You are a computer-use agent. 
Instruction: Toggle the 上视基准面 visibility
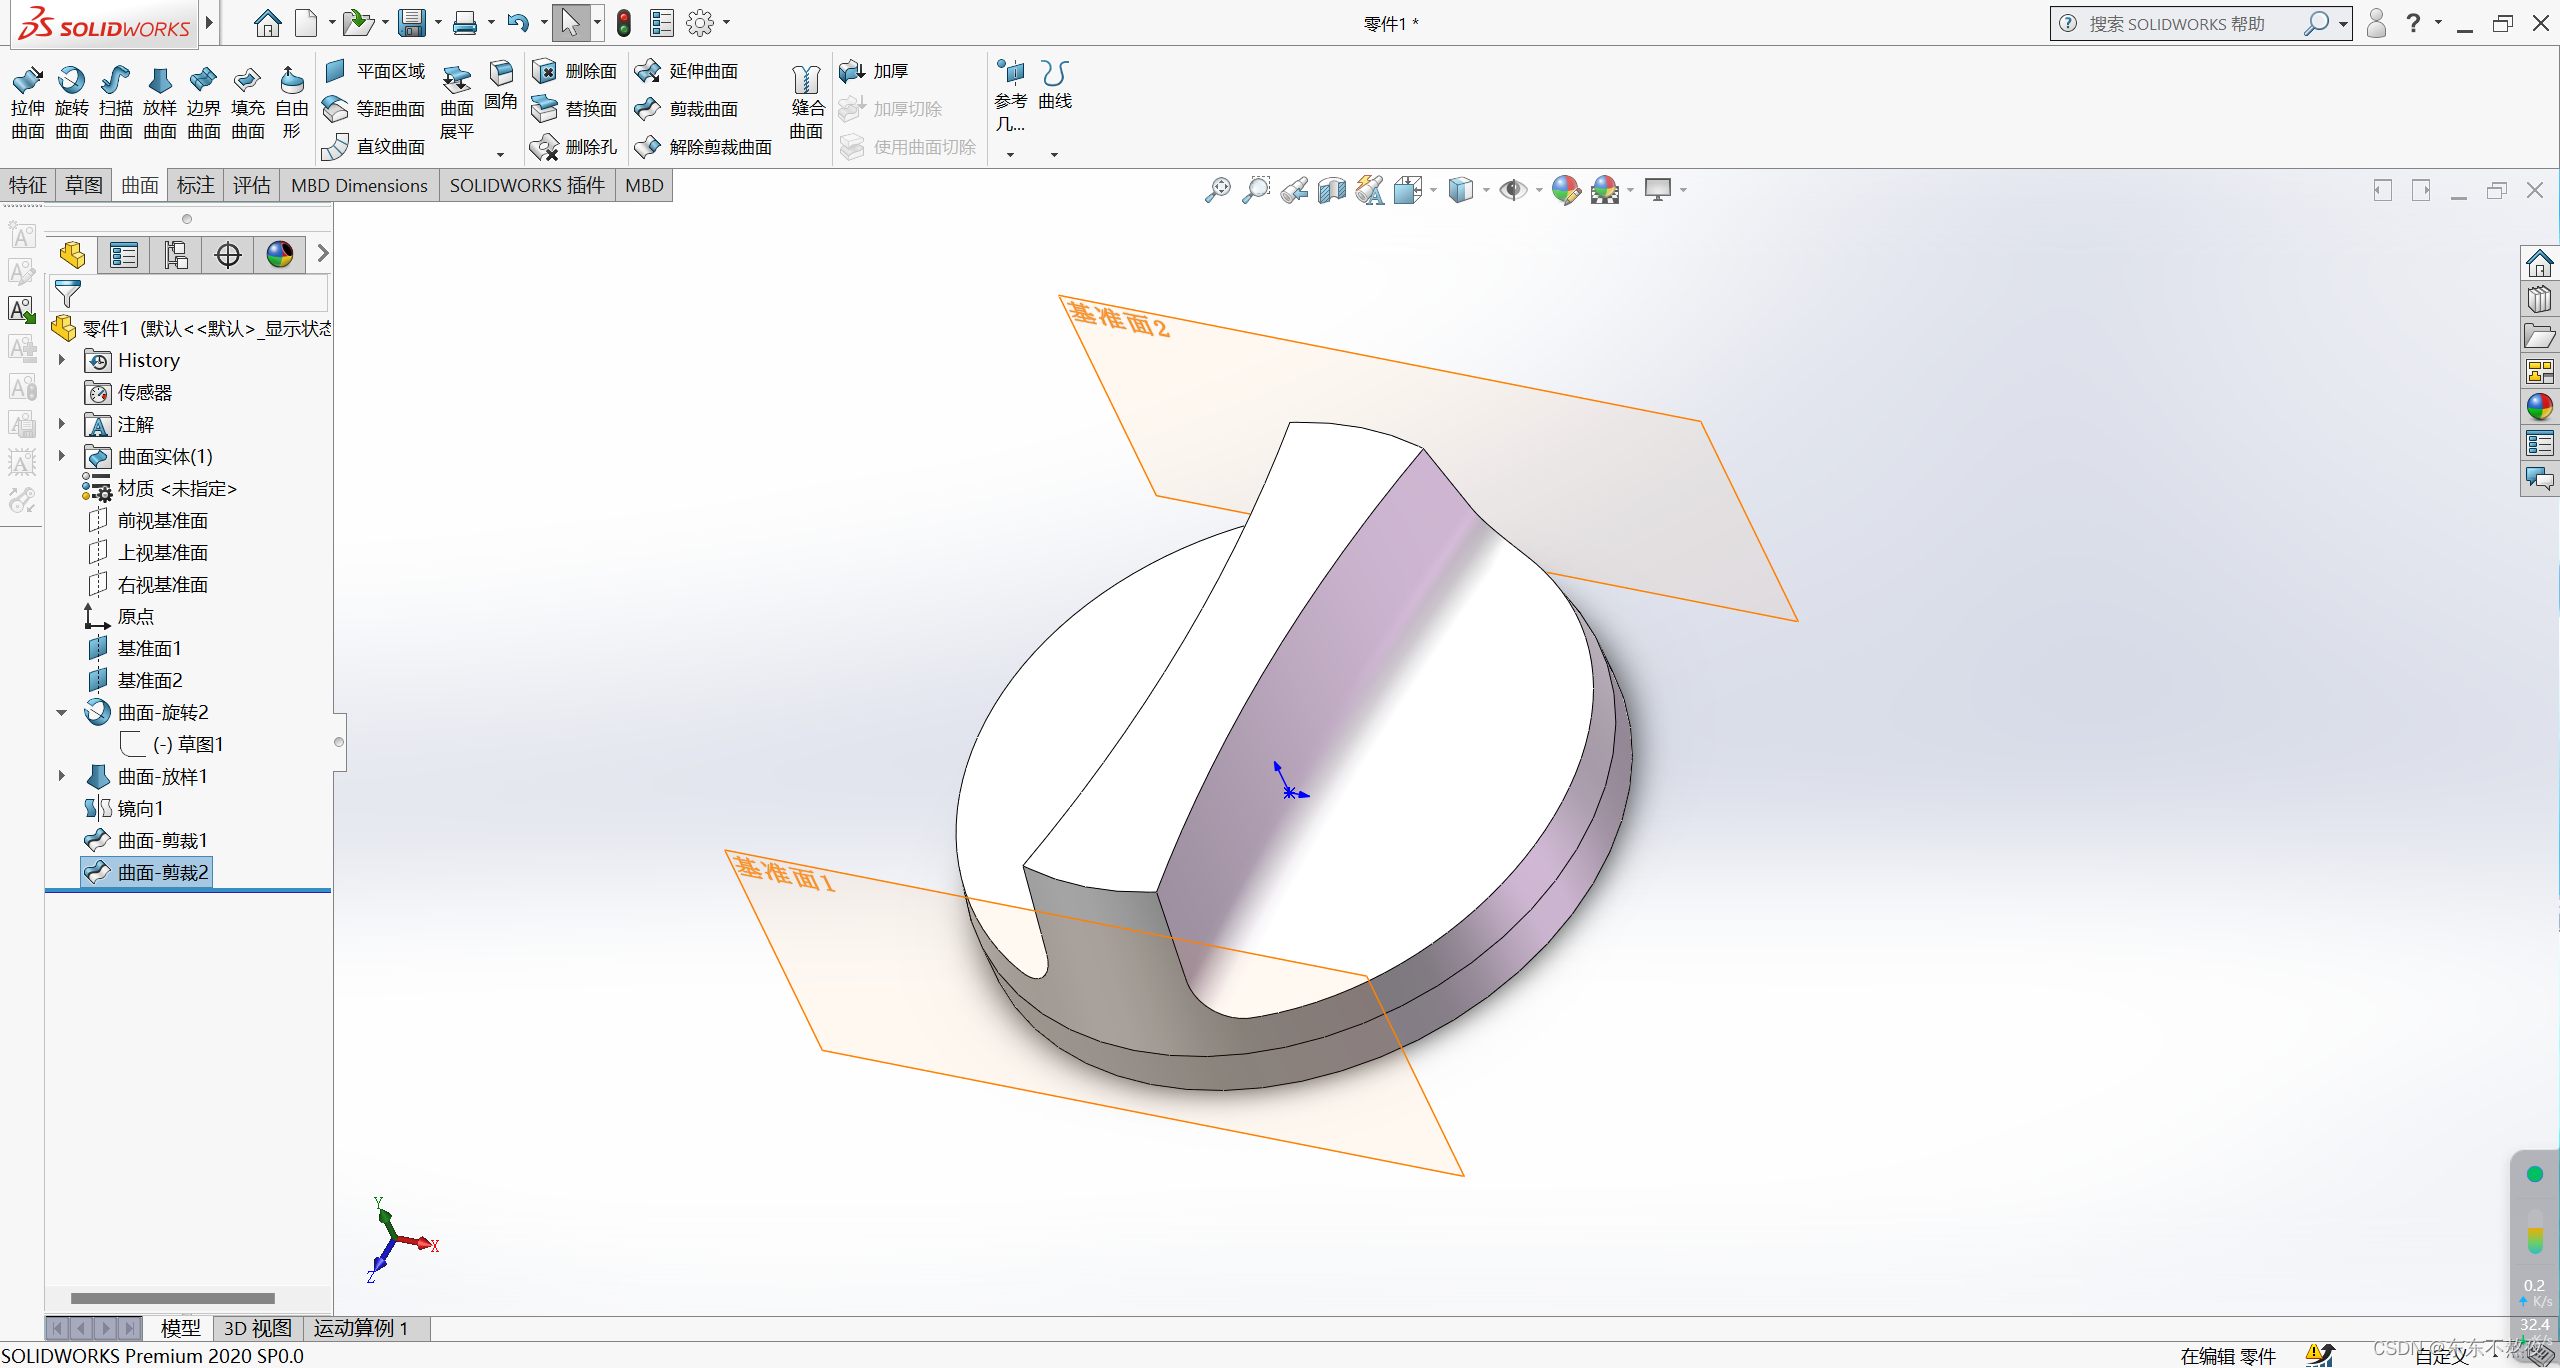pos(164,552)
